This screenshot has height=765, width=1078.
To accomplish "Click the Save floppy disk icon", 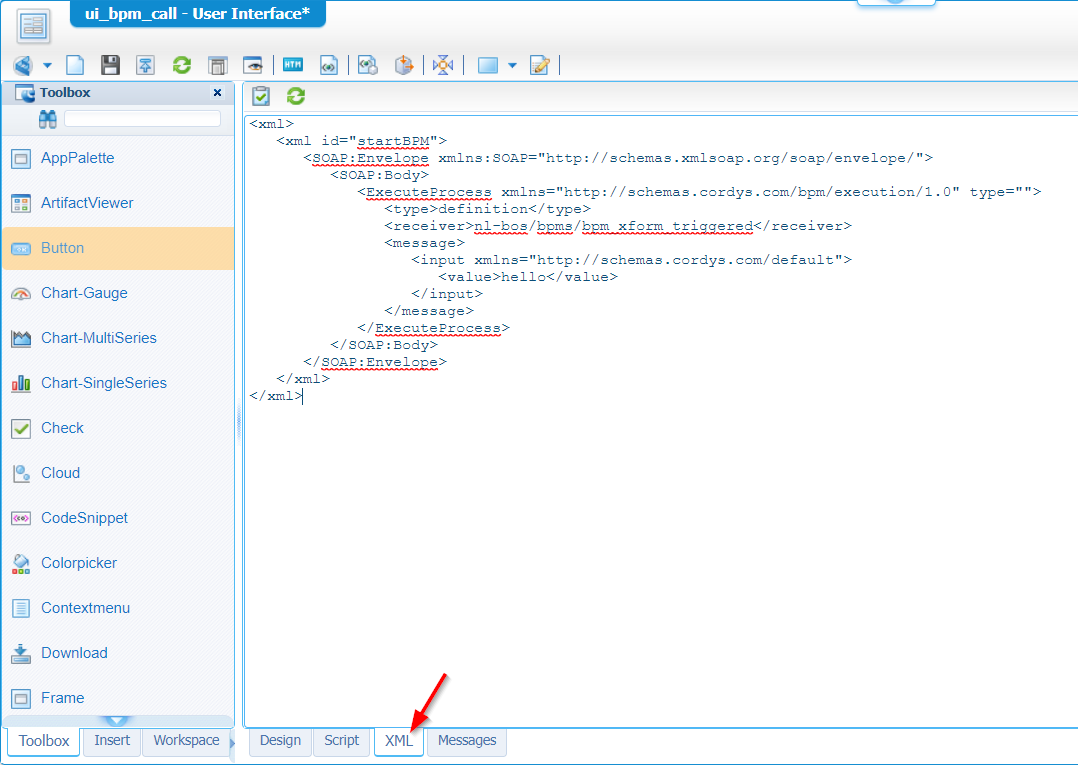I will point(111,65).
